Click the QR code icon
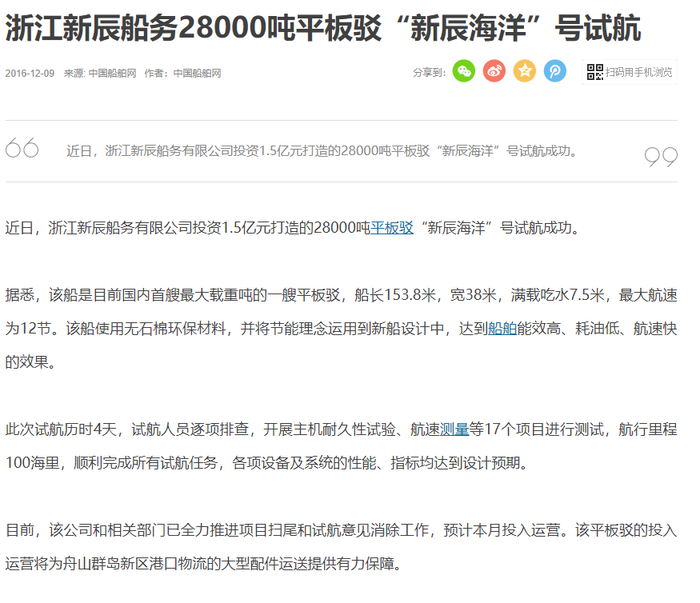Image resolution: width=700 pixels, height=603 pixels. click(x=595, y=72)
